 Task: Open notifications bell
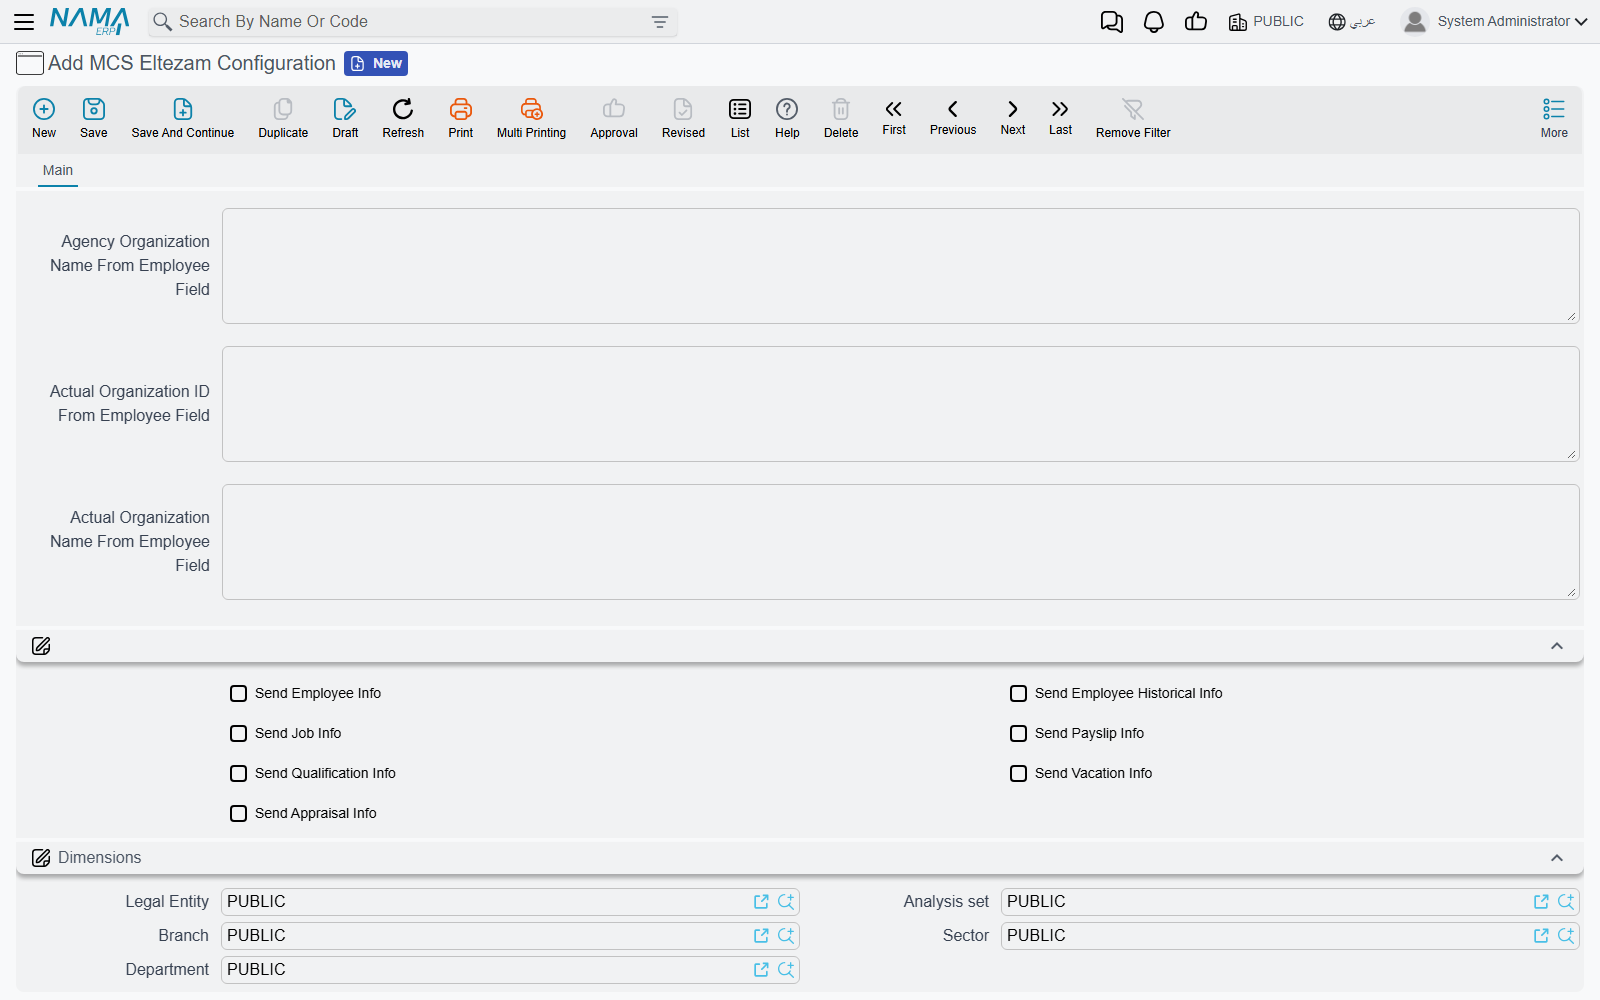pyautogui.click(x=1154, y=22)
